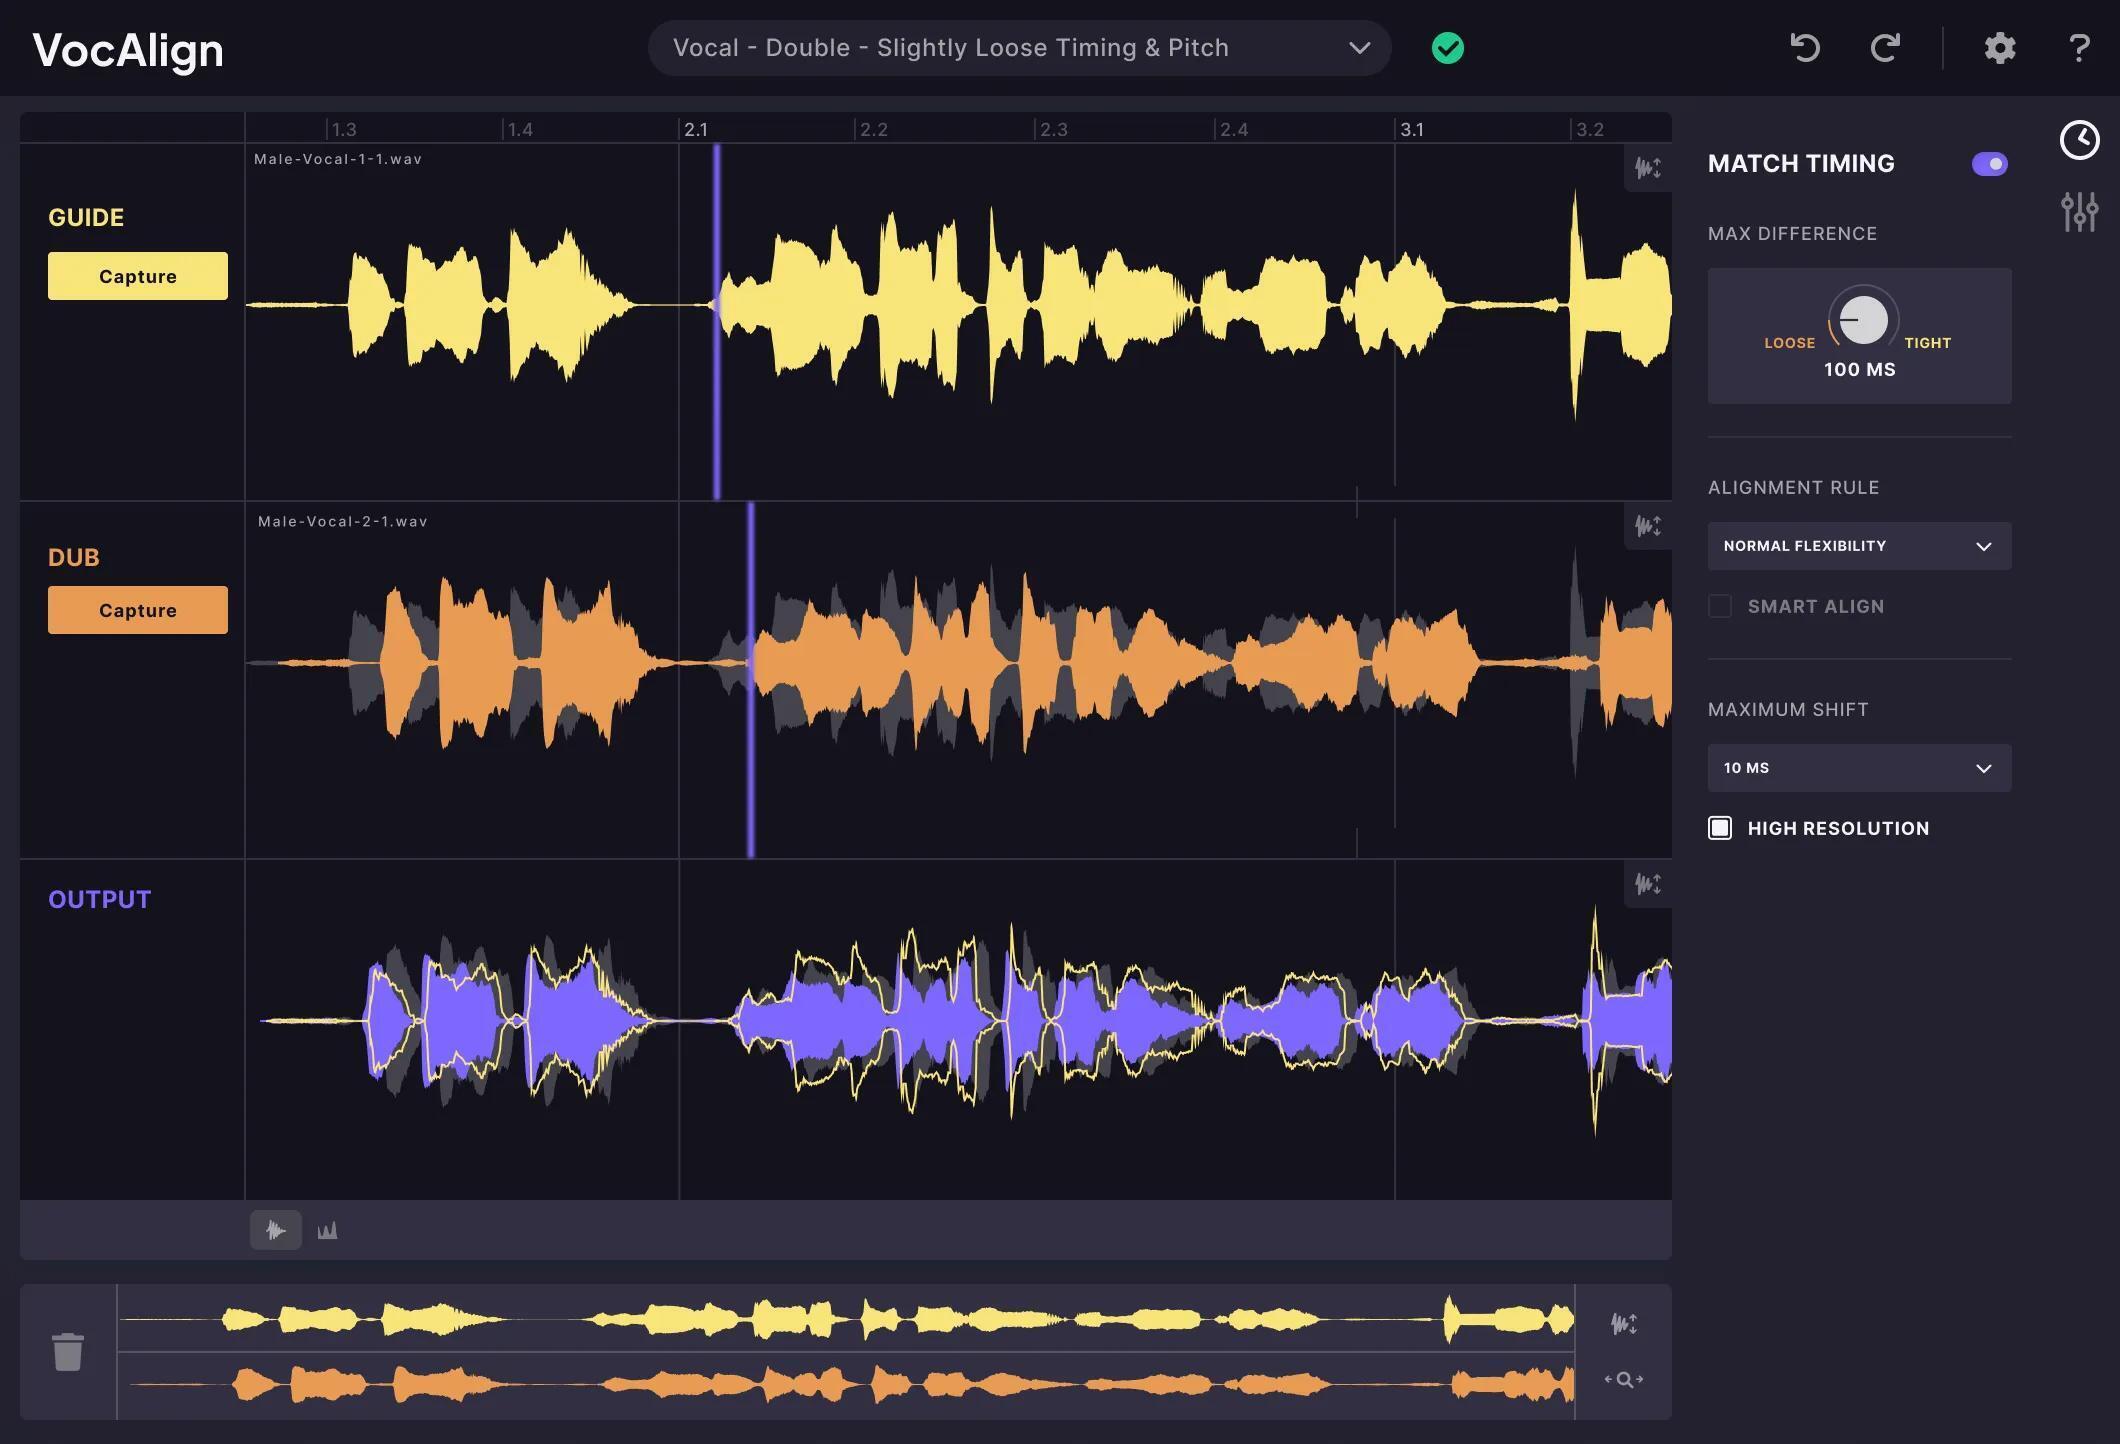This screenshot has height=1444, width=2120.
Task: Open the settings gear
Action: [1999, 47]
